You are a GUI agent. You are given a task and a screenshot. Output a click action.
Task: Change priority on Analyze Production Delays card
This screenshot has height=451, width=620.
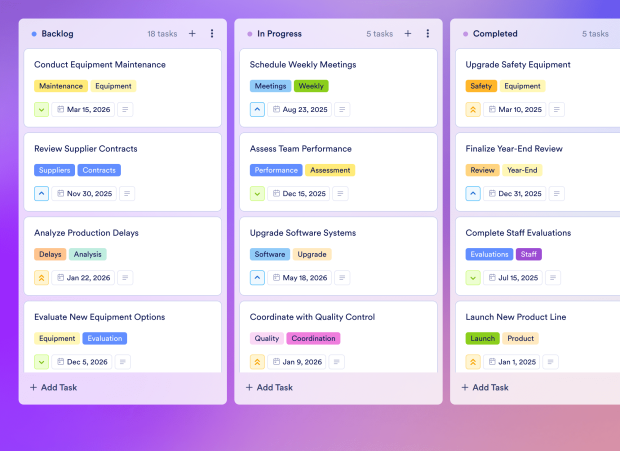click(41, 278)
